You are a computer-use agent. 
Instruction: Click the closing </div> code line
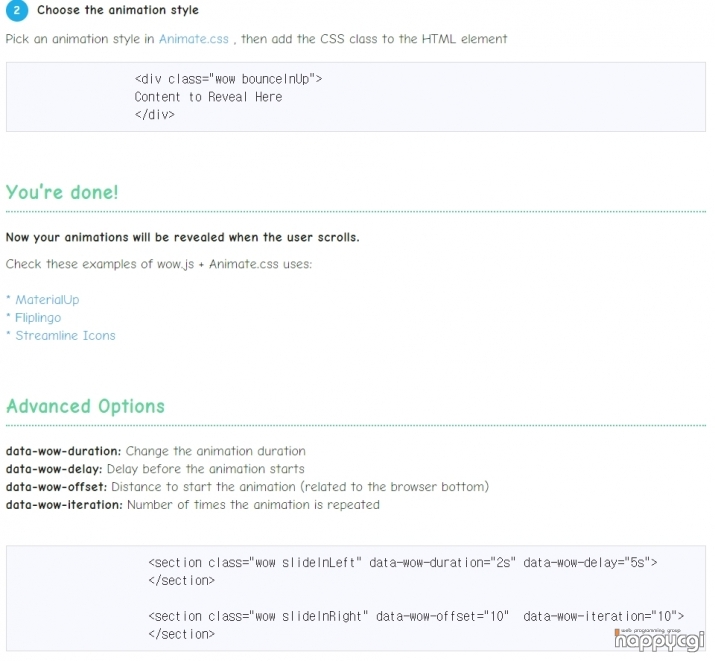(155, 115)
